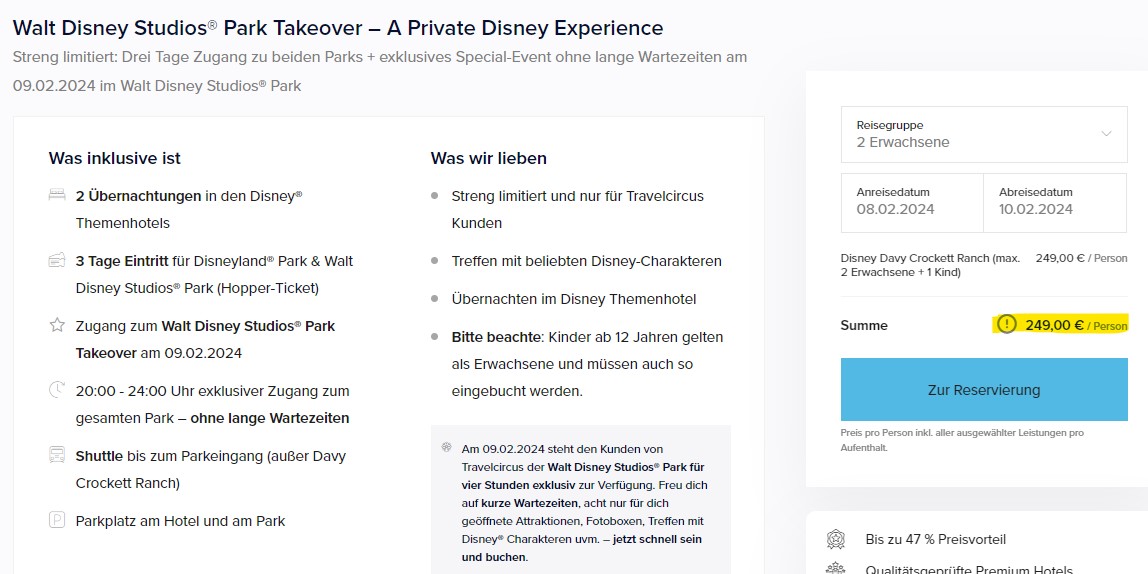Click the Was inklusive ist heading
The image size is (1148, 574).
(x=114, y=158)
